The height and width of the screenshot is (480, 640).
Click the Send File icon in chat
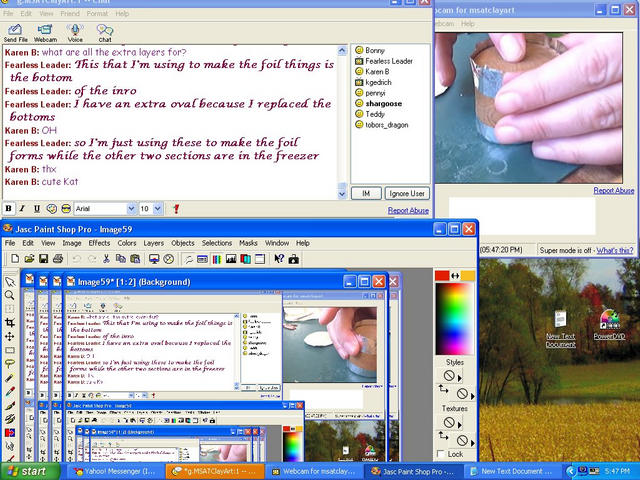[x=16, y=33]
